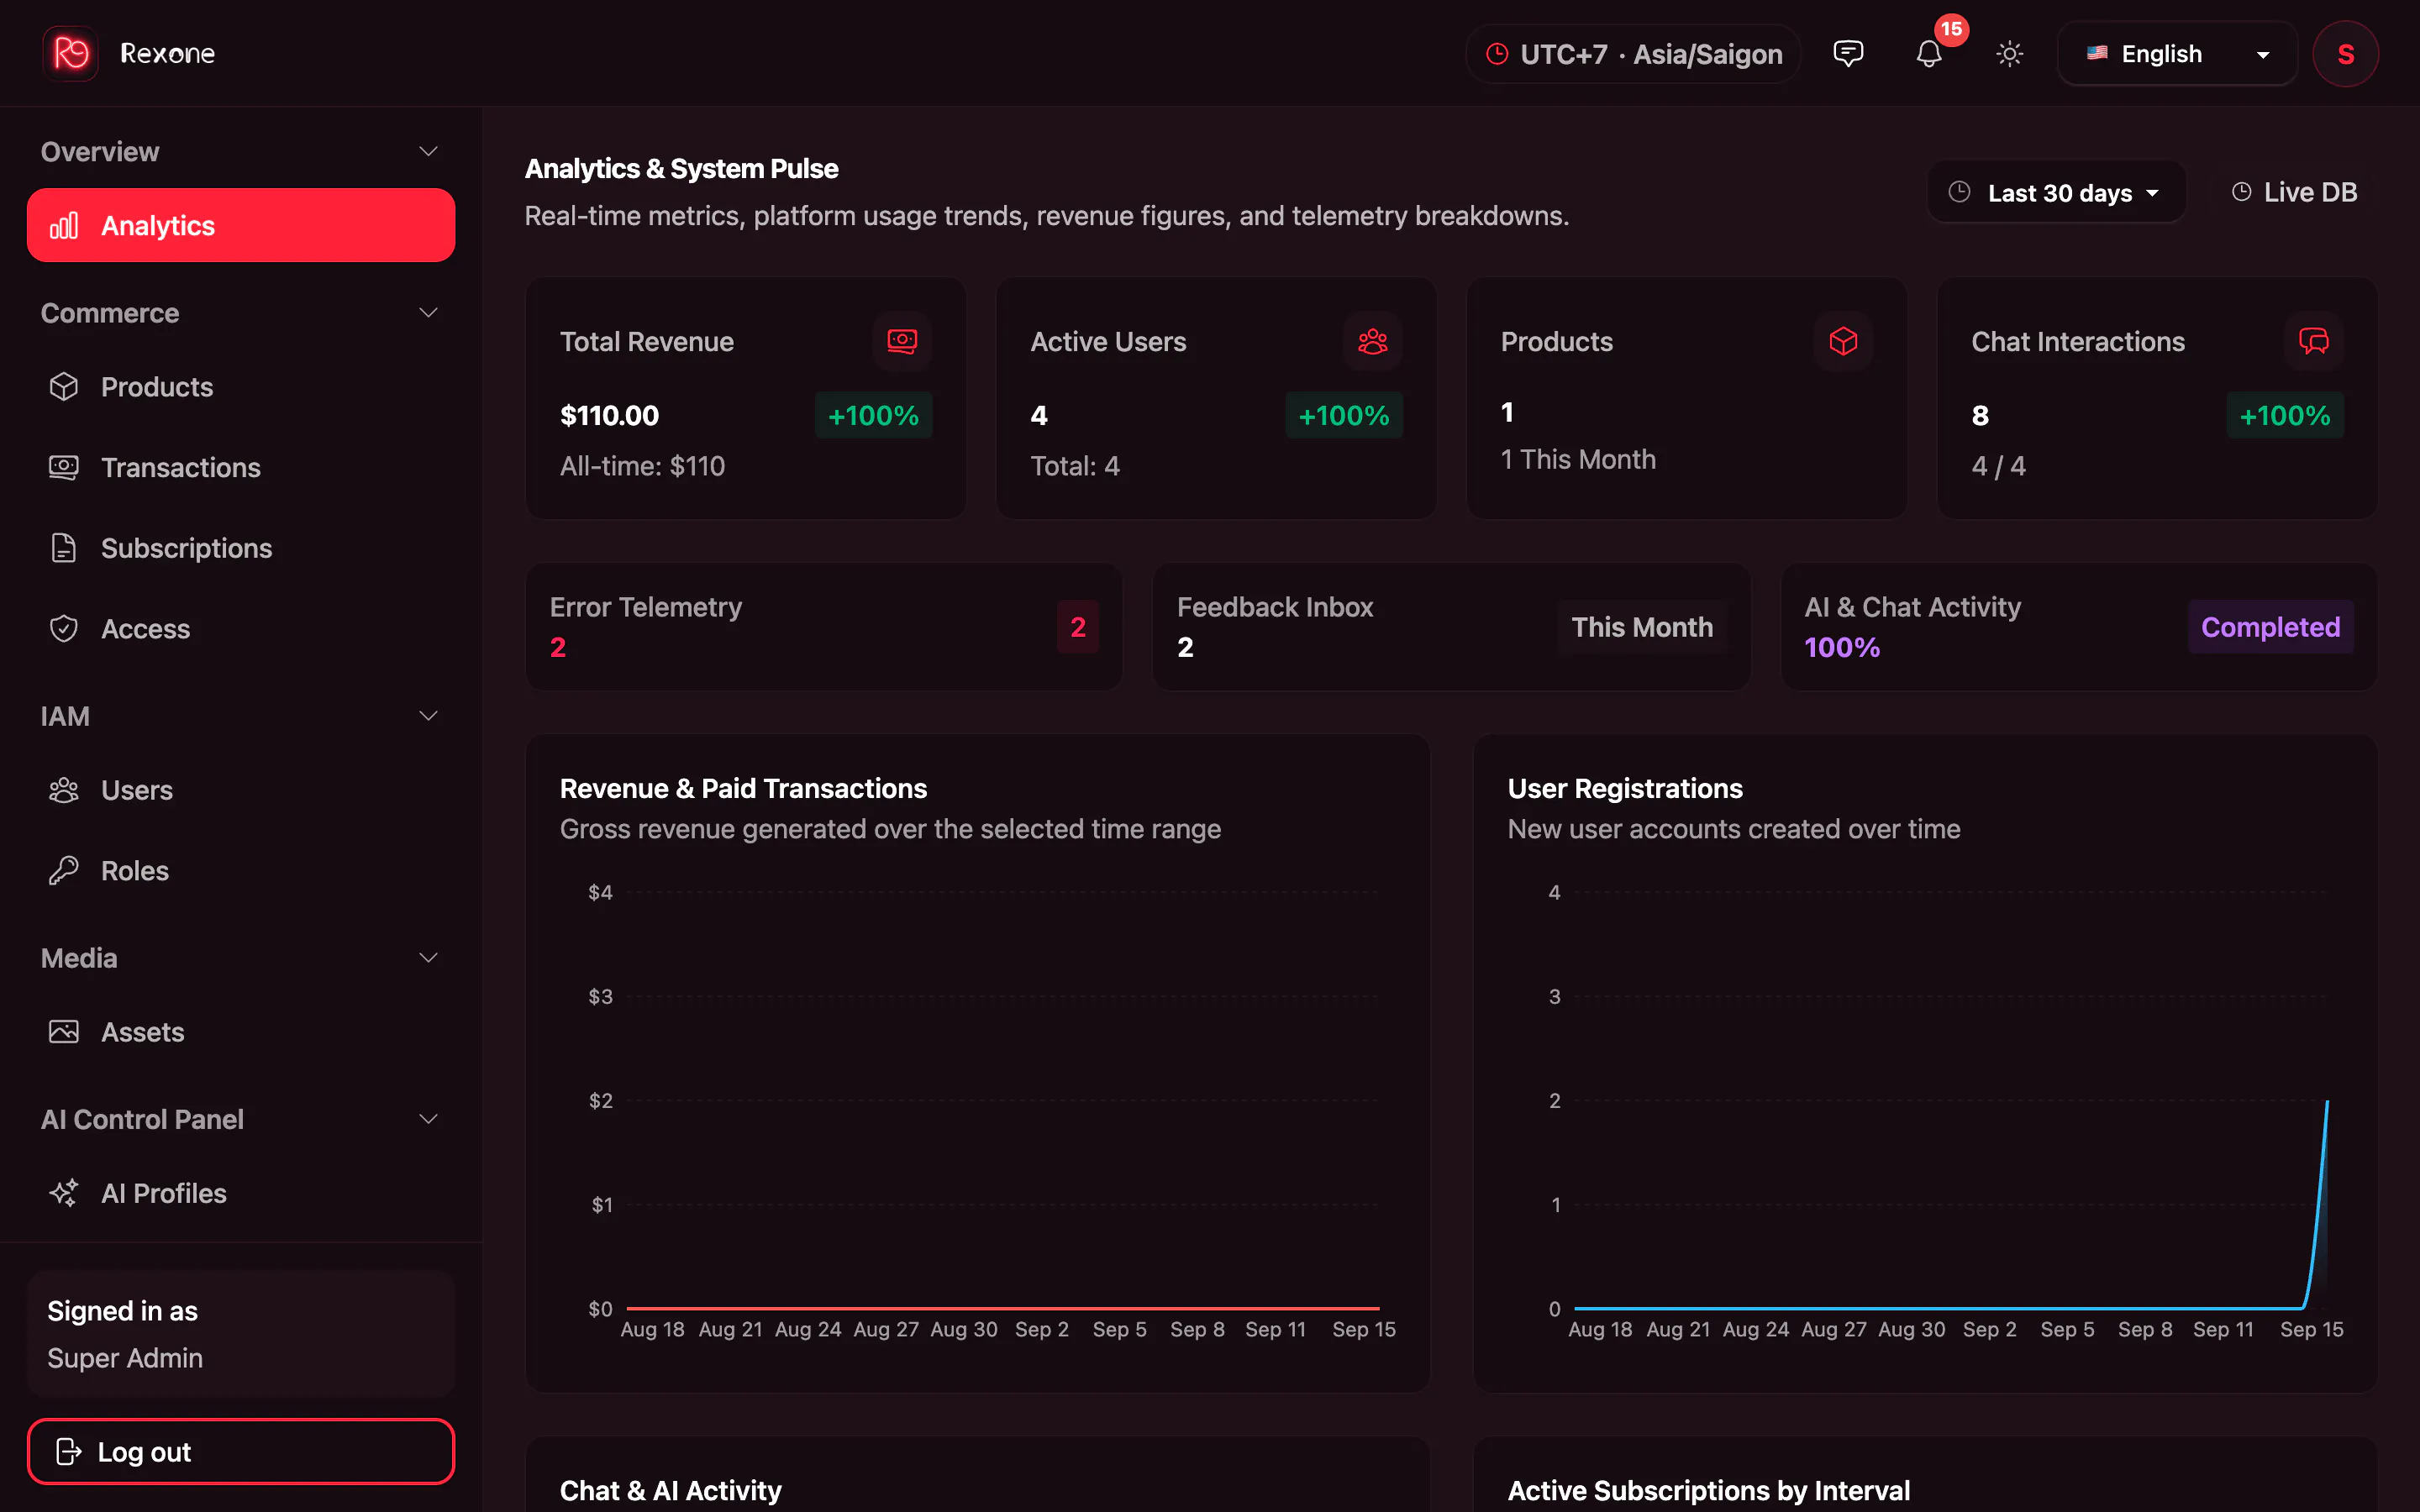Collapse the IAM sidebar section
The image size is (2420, 1512).
[240, 716]
